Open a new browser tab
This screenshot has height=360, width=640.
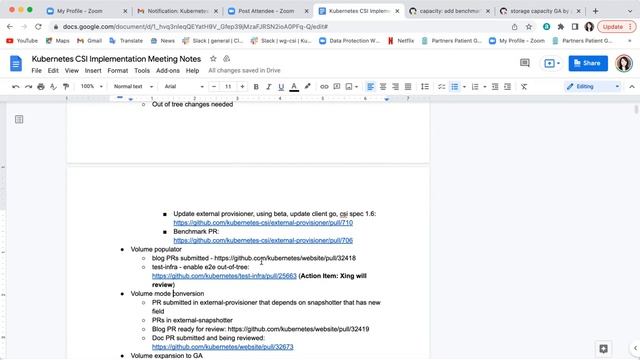pos(596,11)
